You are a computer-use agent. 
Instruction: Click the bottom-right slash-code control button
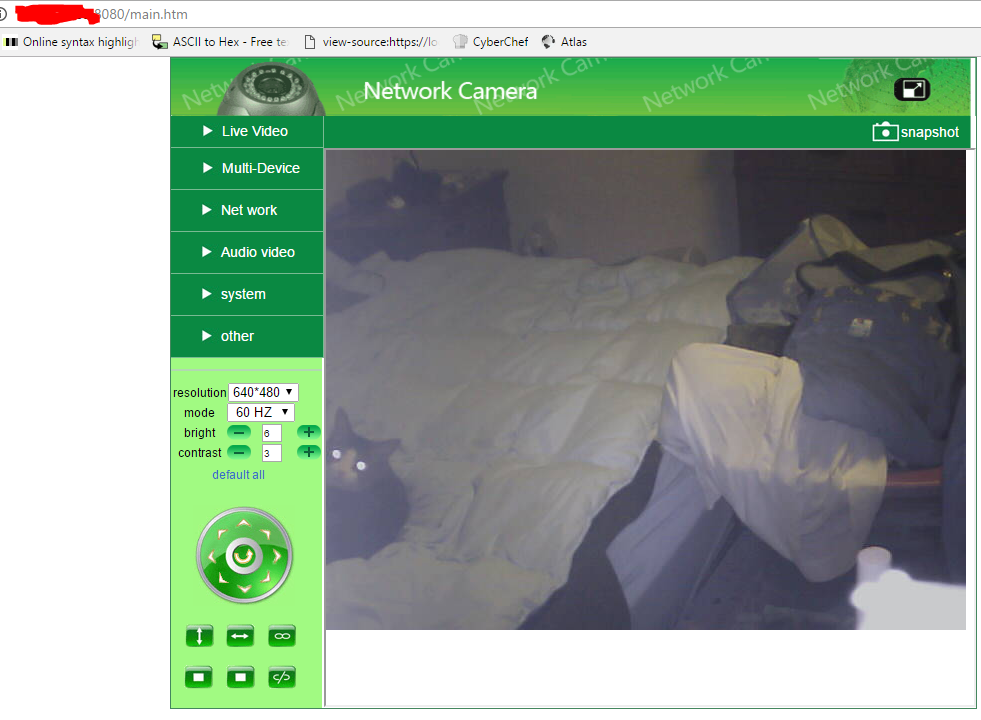(x=282, y=677)
